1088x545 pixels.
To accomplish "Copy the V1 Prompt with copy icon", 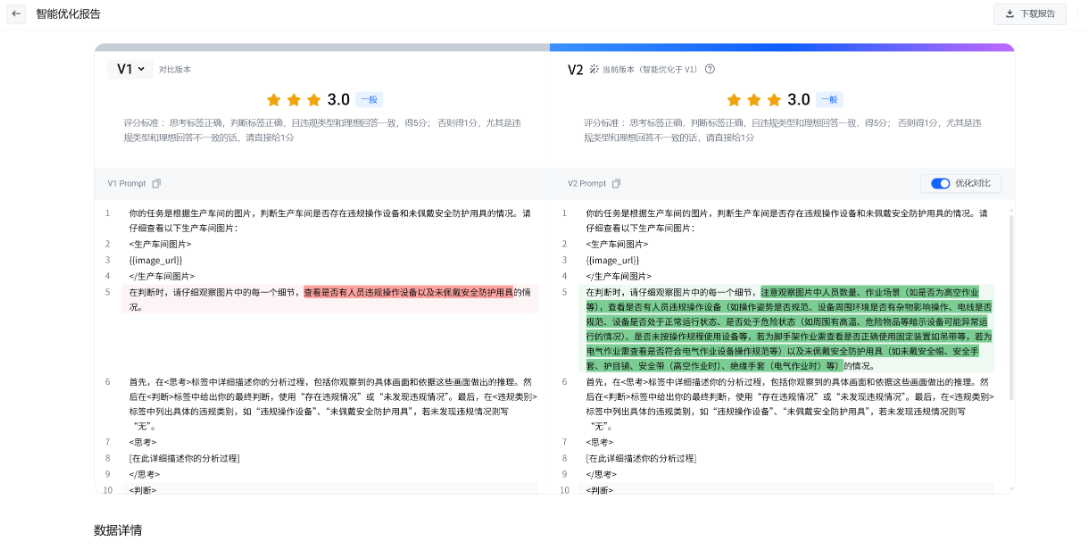I will [156, 183].
